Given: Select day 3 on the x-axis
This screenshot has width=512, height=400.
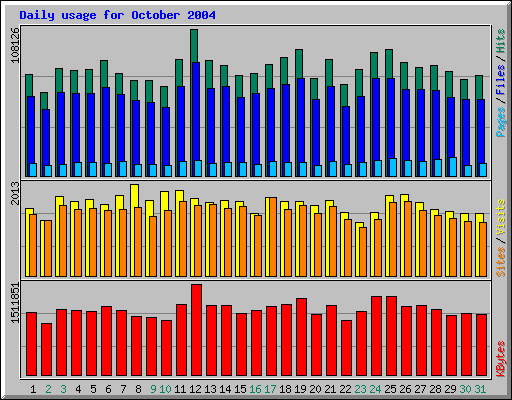Looking at the screenshot, I should [63, 389].
